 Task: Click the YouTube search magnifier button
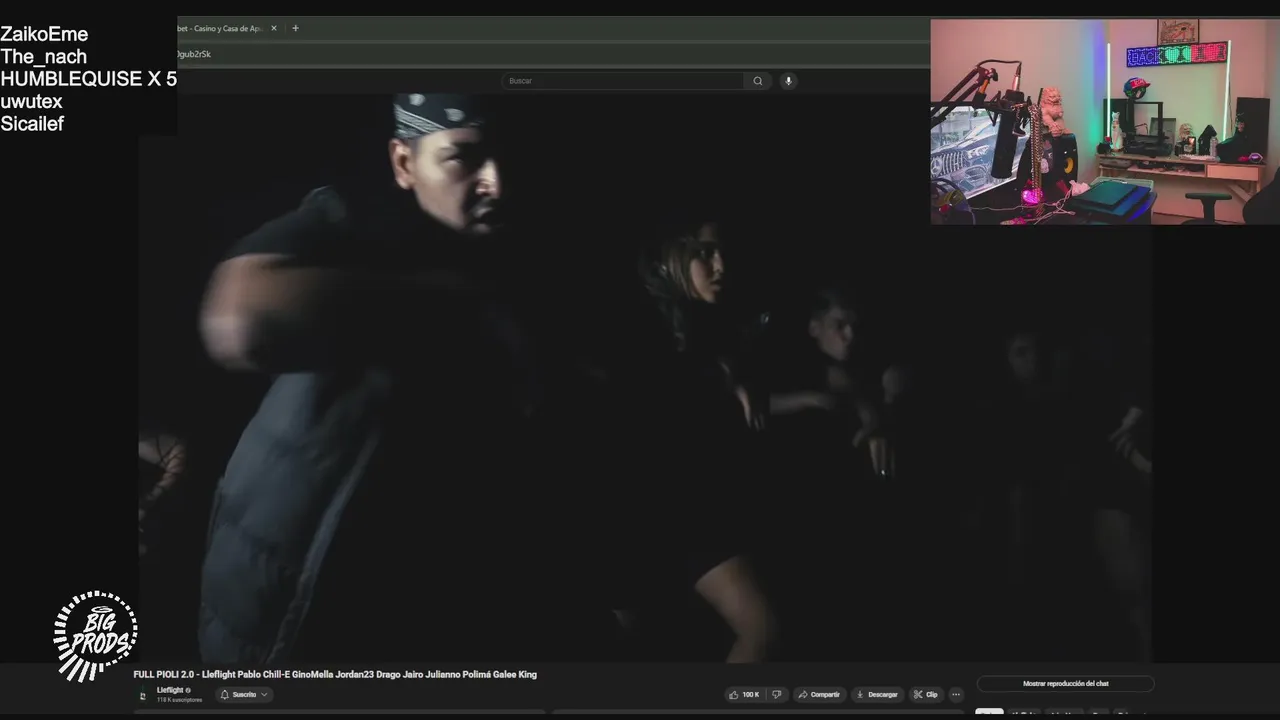758,81
